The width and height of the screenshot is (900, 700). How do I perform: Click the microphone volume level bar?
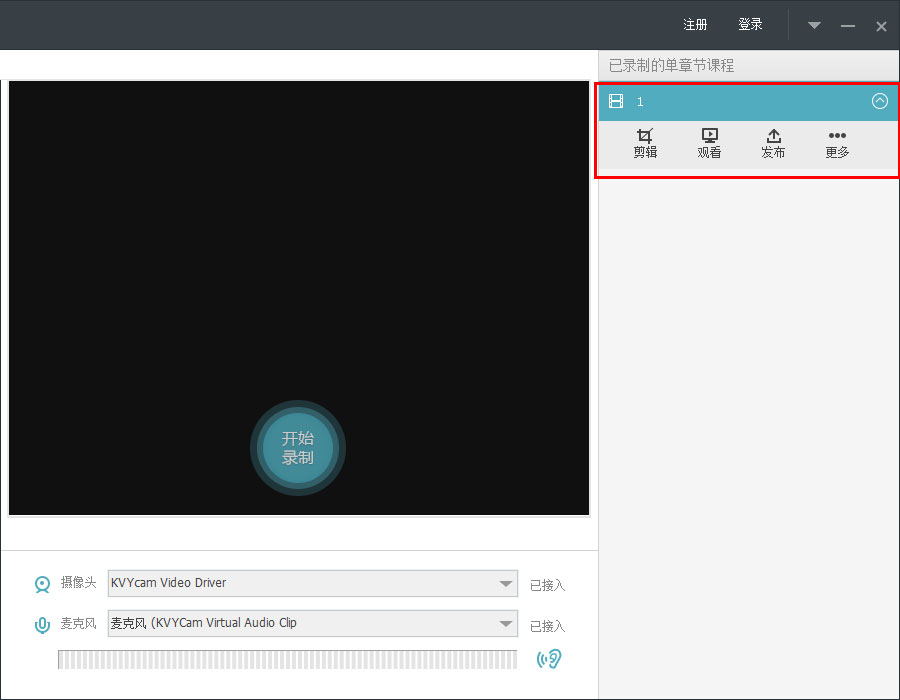coord(287,659)
